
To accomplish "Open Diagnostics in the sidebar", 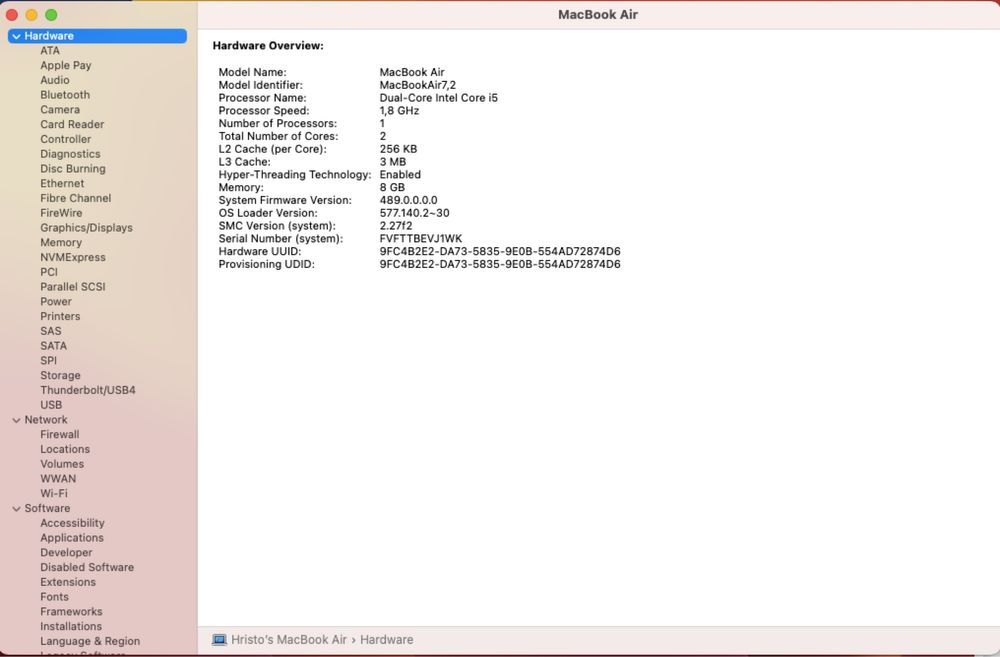I will [x=70, y=154].
